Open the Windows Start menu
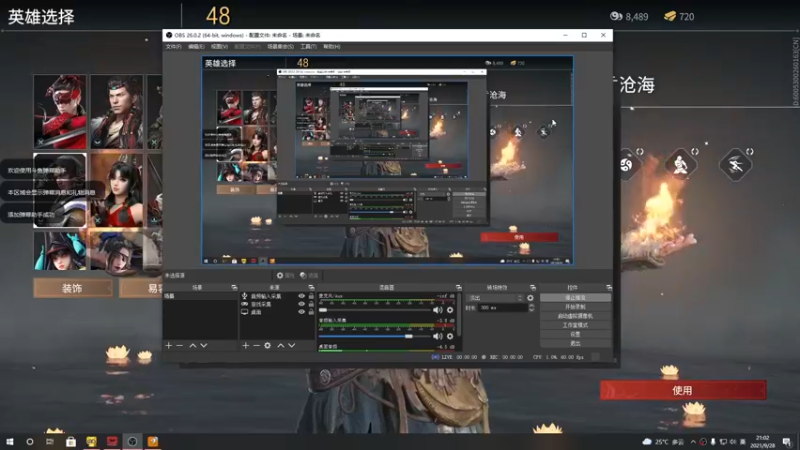This screenshot has height=450, width=800. coord(10,441)
